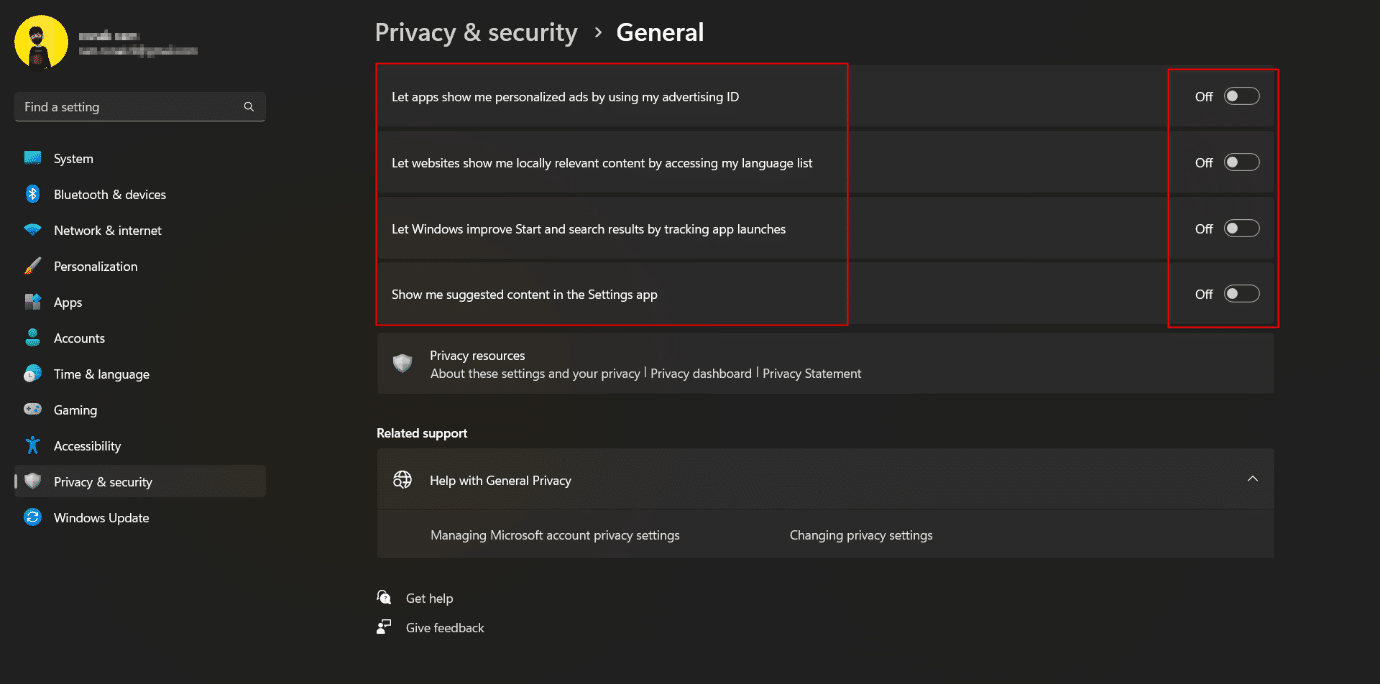The height and width of the screenshot is (684, 1380).
Task: Select Accounts in the sidebar
Action: [140, 338]
